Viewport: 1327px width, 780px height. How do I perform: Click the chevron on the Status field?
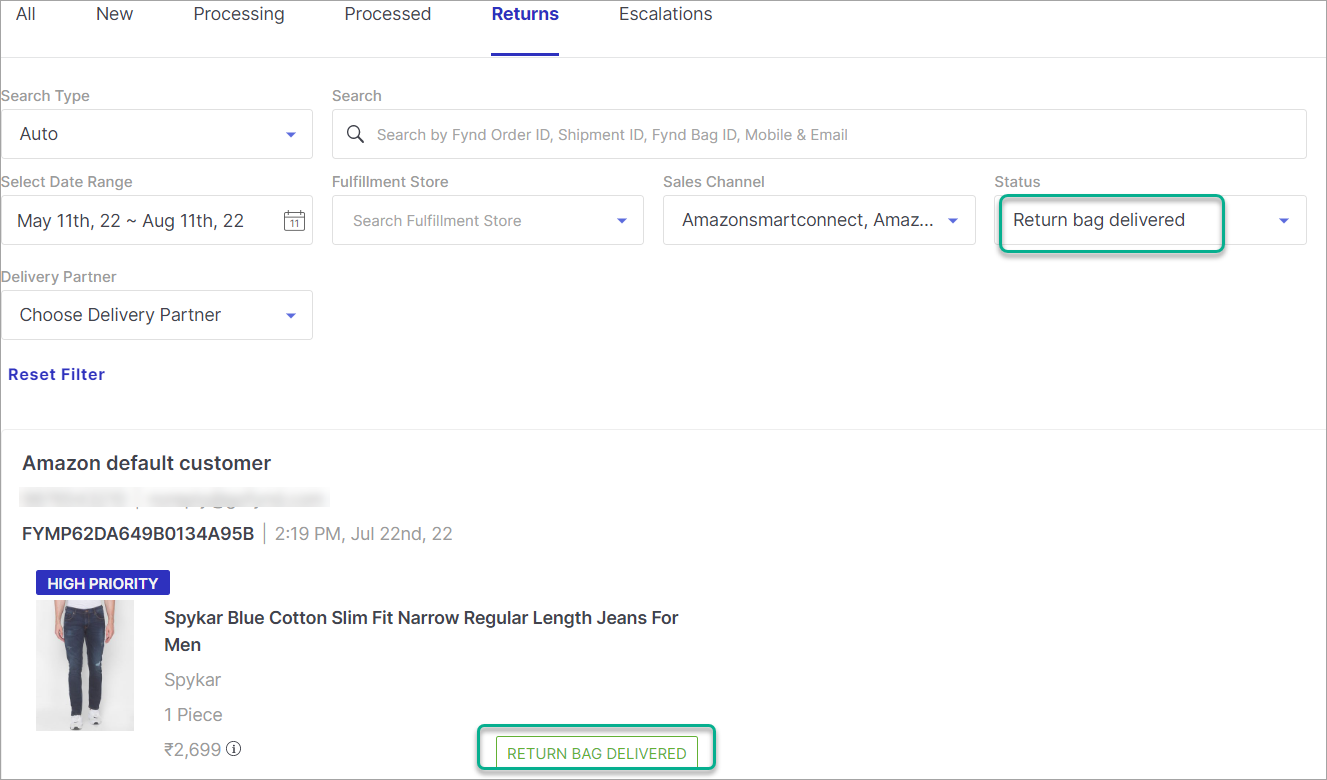click(1286, 220)
